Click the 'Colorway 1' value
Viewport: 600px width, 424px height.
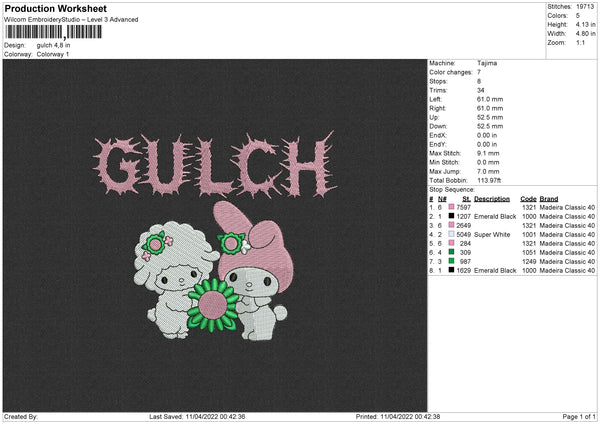53,54
